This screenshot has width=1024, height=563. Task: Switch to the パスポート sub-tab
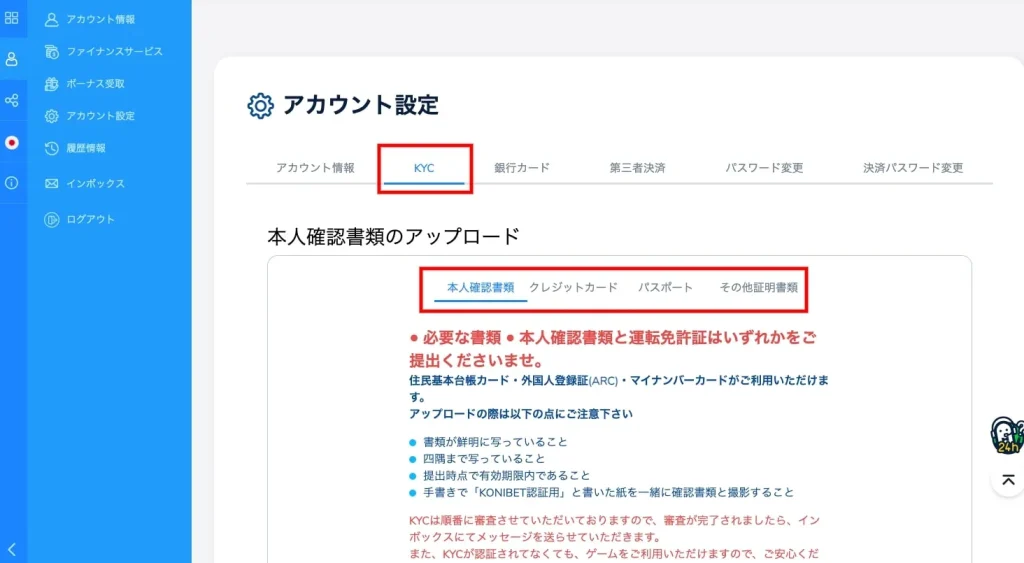(665, 287)
